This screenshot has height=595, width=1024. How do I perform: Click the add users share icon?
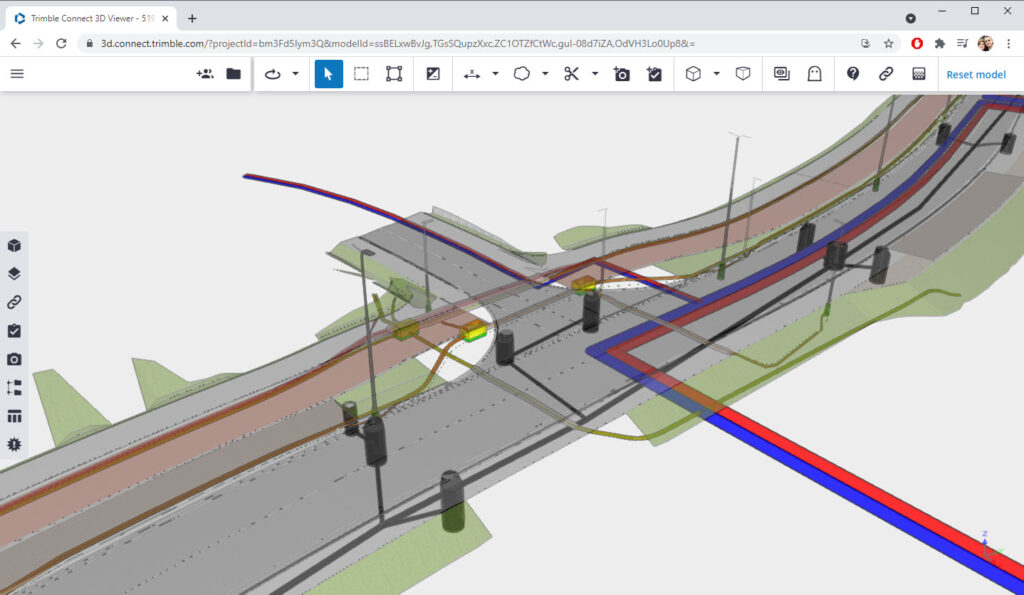click(x=205, y=74)
